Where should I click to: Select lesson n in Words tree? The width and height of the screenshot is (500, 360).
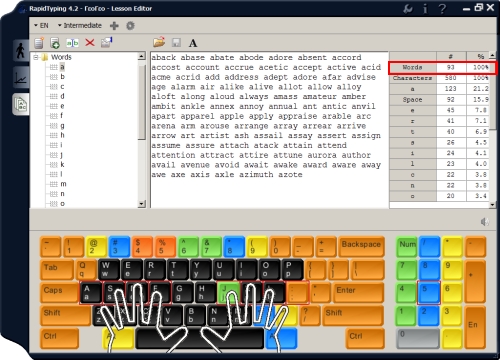coord(62,194)
